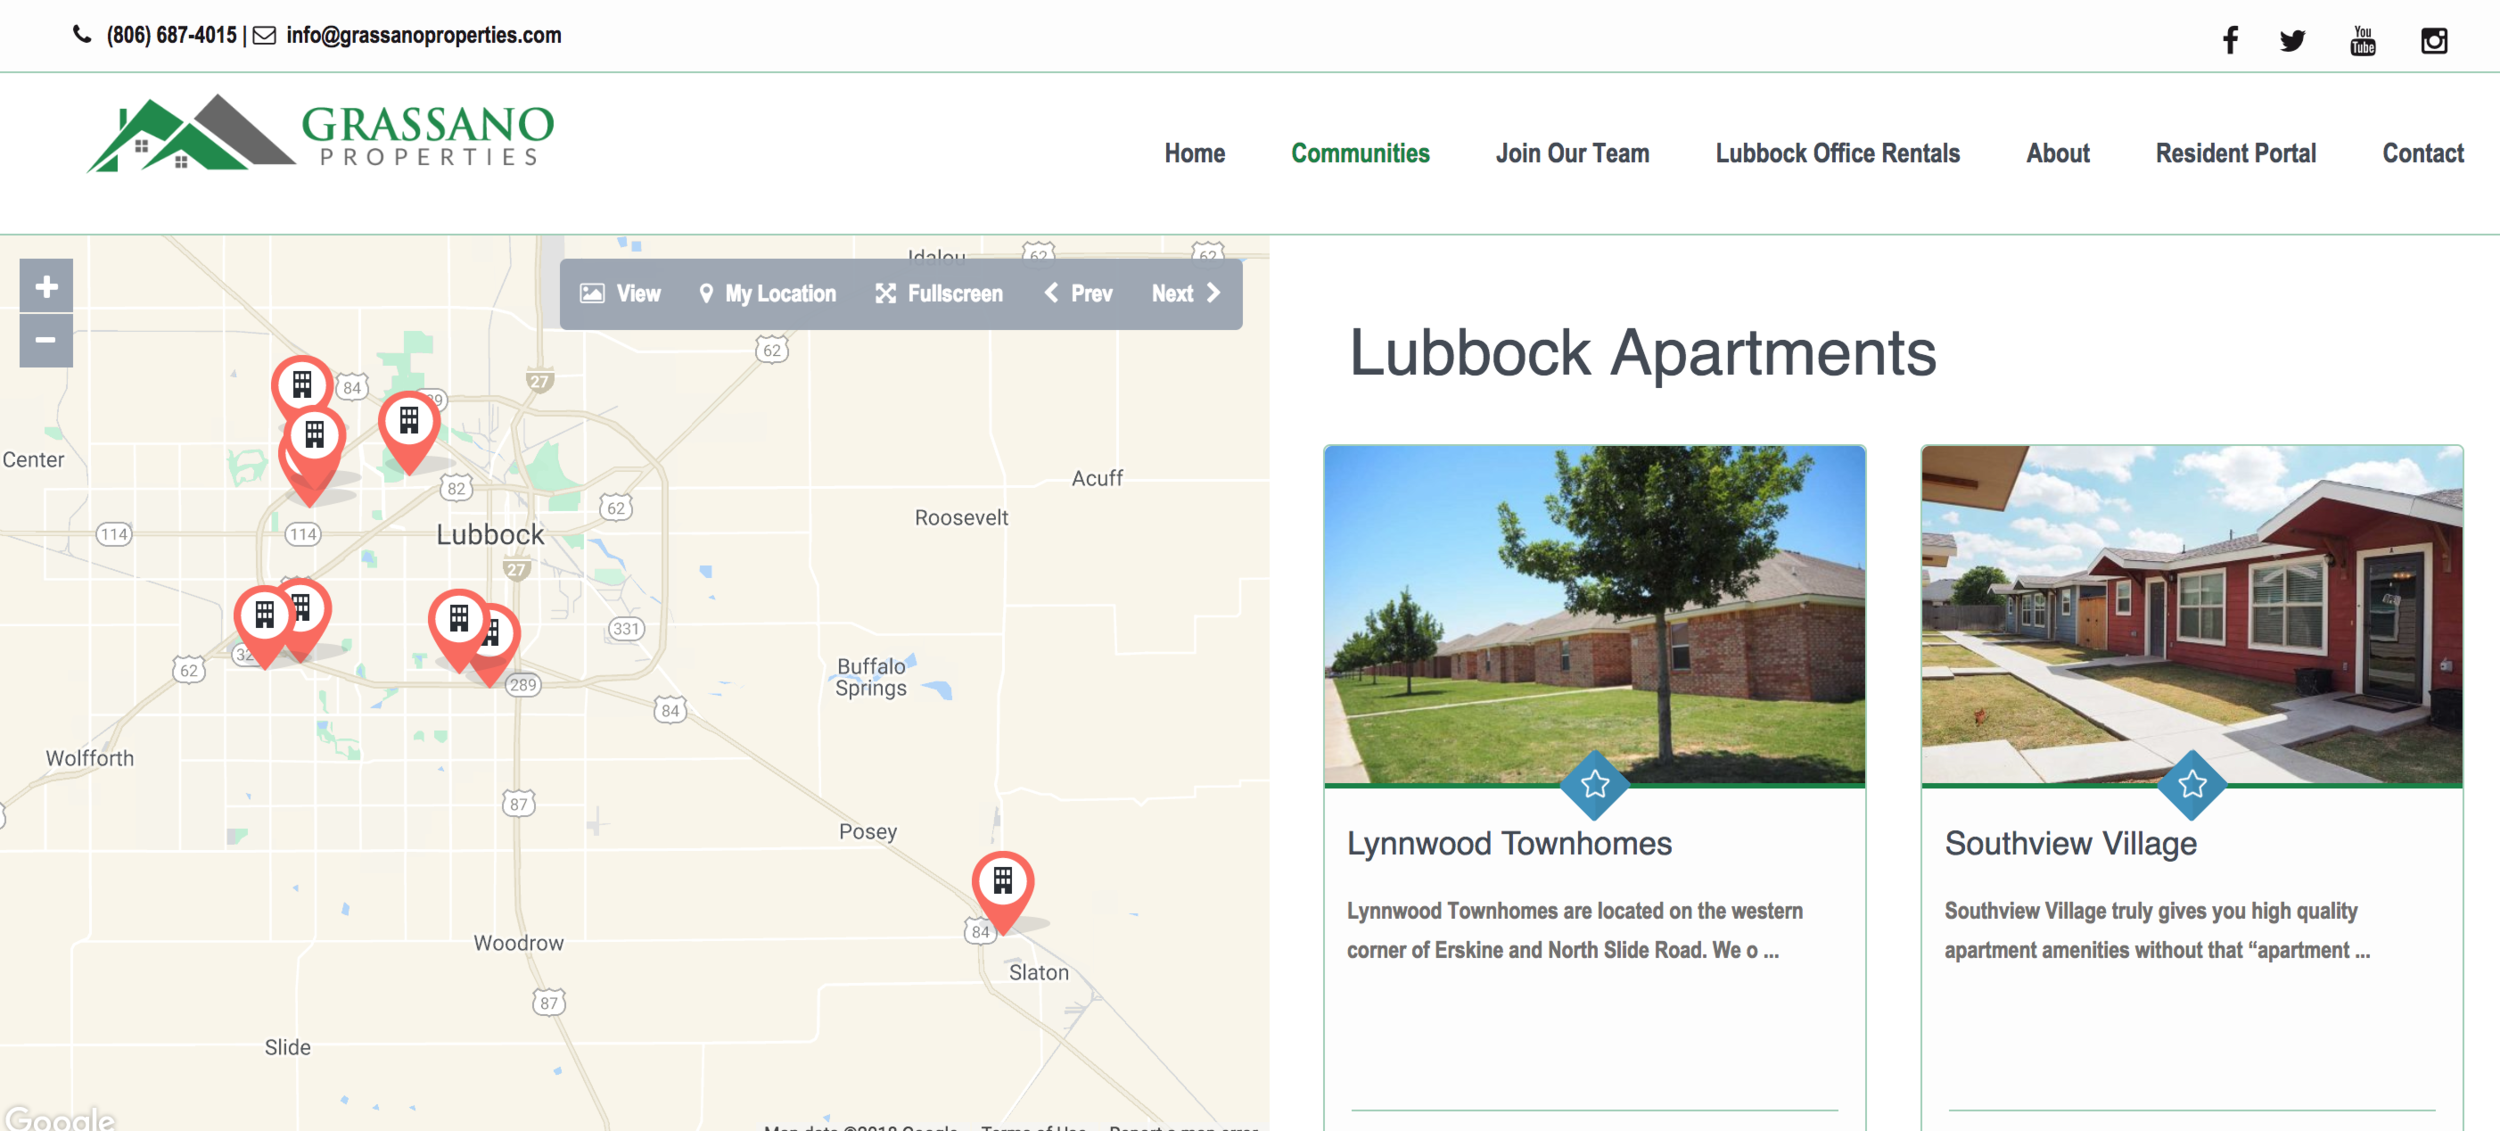Image resolution: width=2500 pixels, height=1131 pixels.
Task: Zoom out on the map
Action: (x=46, y=341)
